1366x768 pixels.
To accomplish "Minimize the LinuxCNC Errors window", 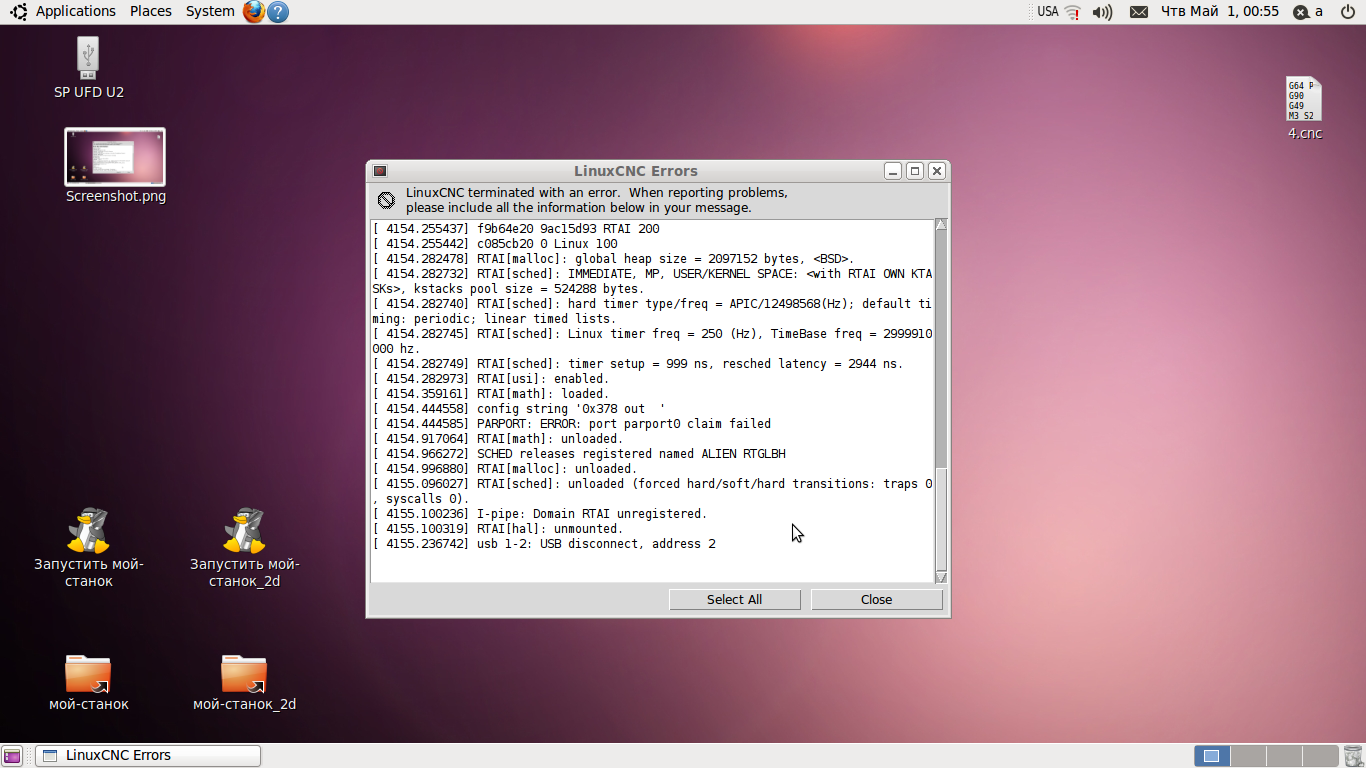I will point(893,171).
